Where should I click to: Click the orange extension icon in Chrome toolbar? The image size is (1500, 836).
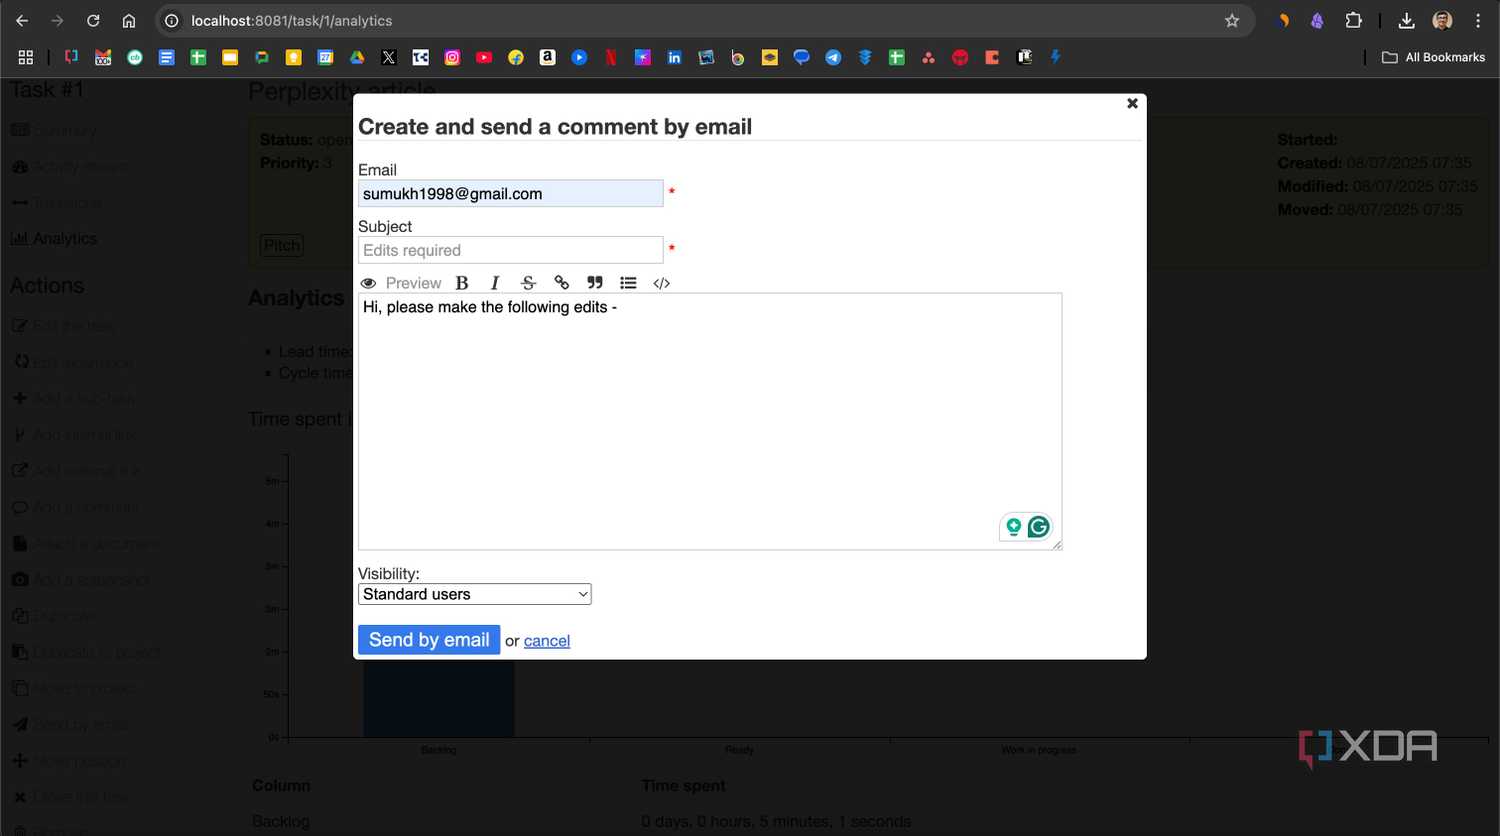click(1284, 20)
